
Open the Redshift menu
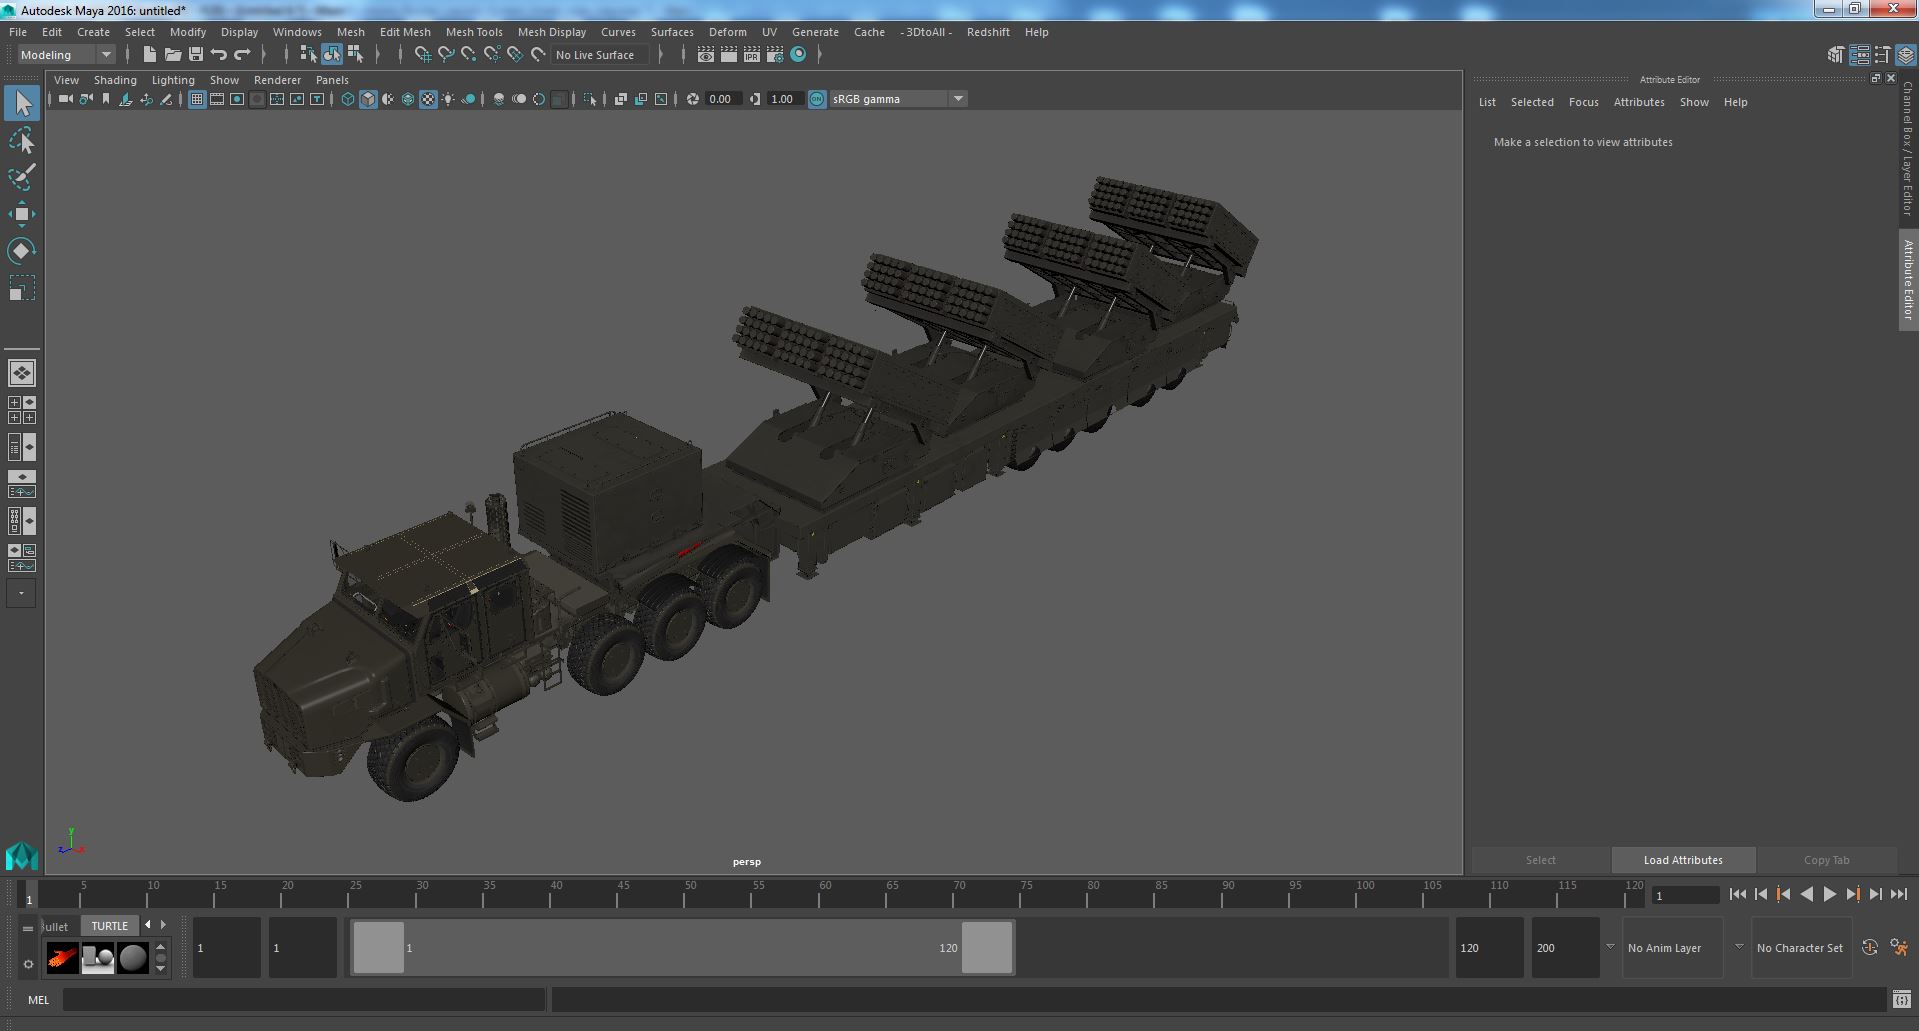point(988,32)
